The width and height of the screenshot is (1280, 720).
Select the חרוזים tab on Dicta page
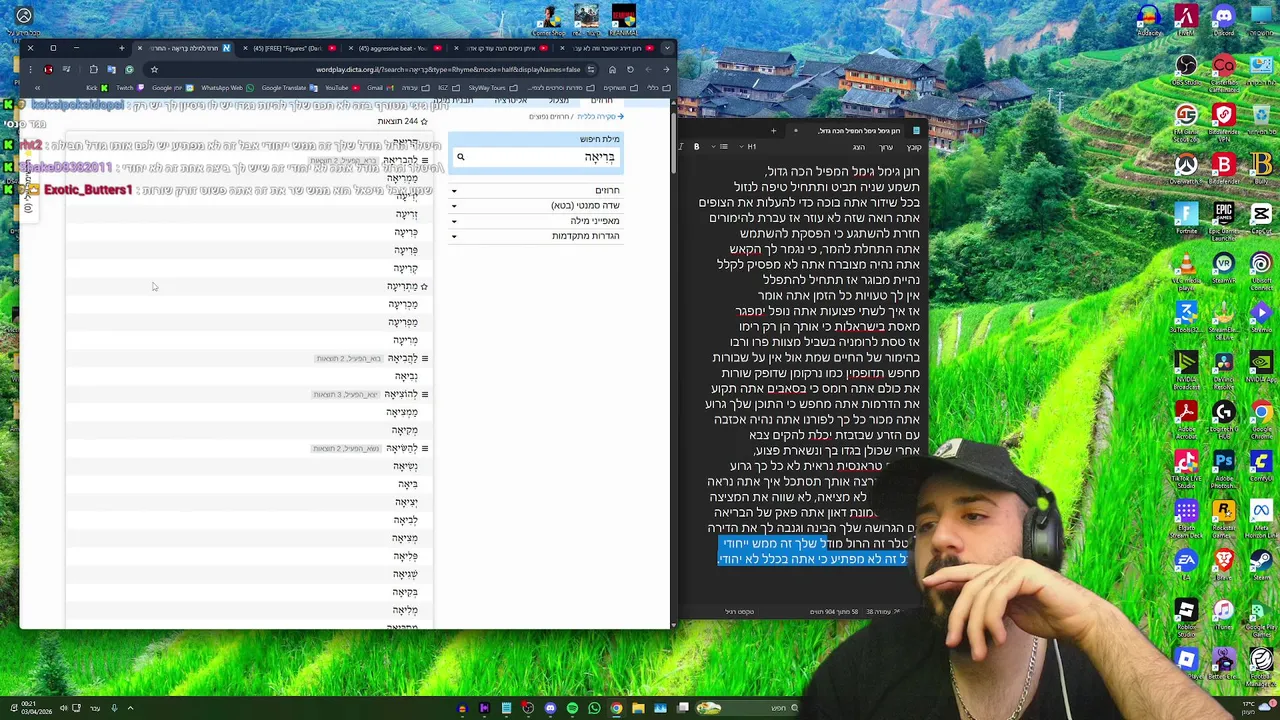coord(602,101)
